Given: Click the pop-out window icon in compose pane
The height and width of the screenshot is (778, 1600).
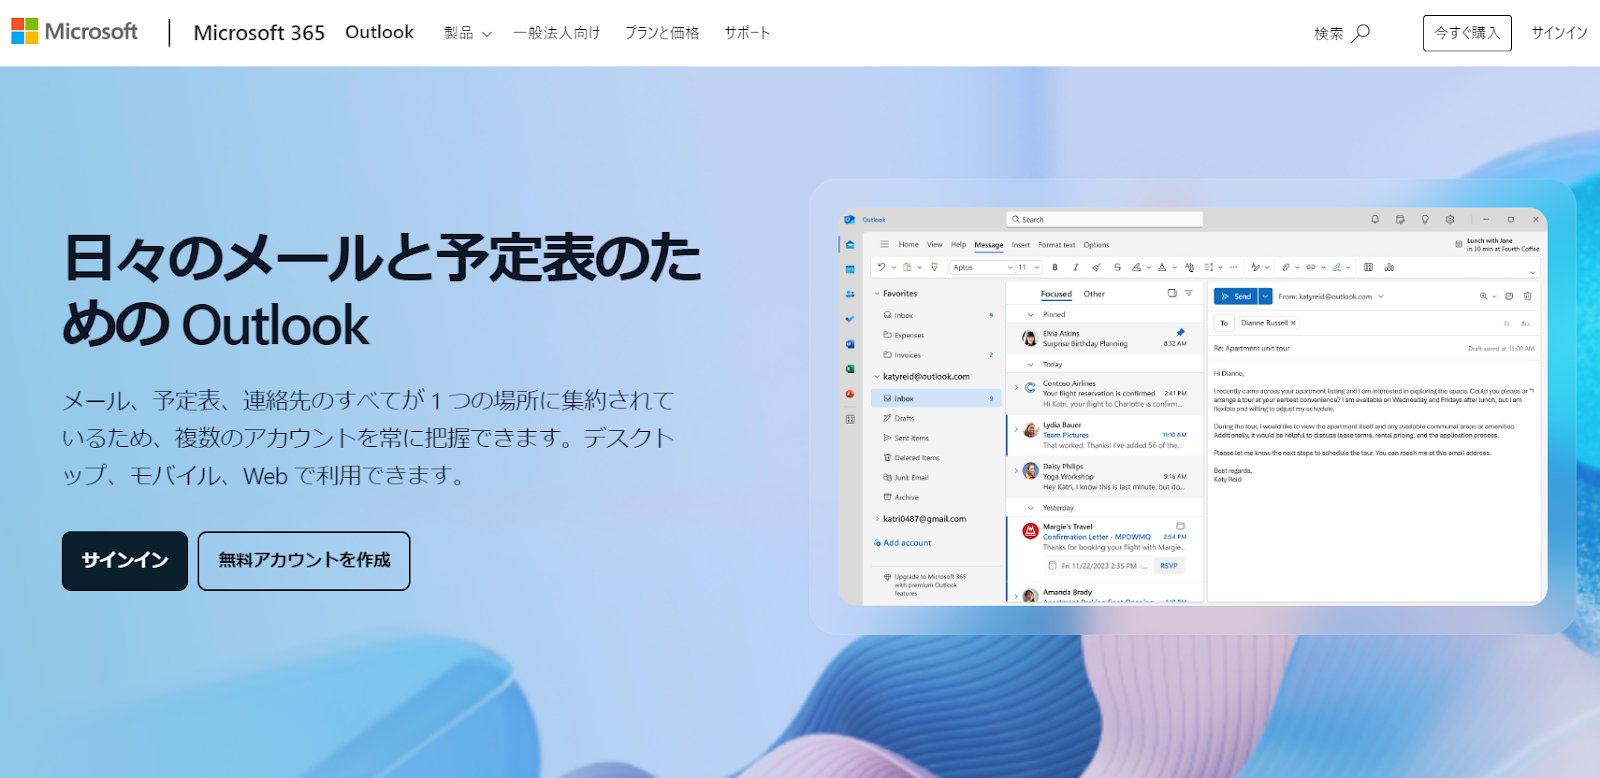Looking at the screenshot, I should (1509, 296).
